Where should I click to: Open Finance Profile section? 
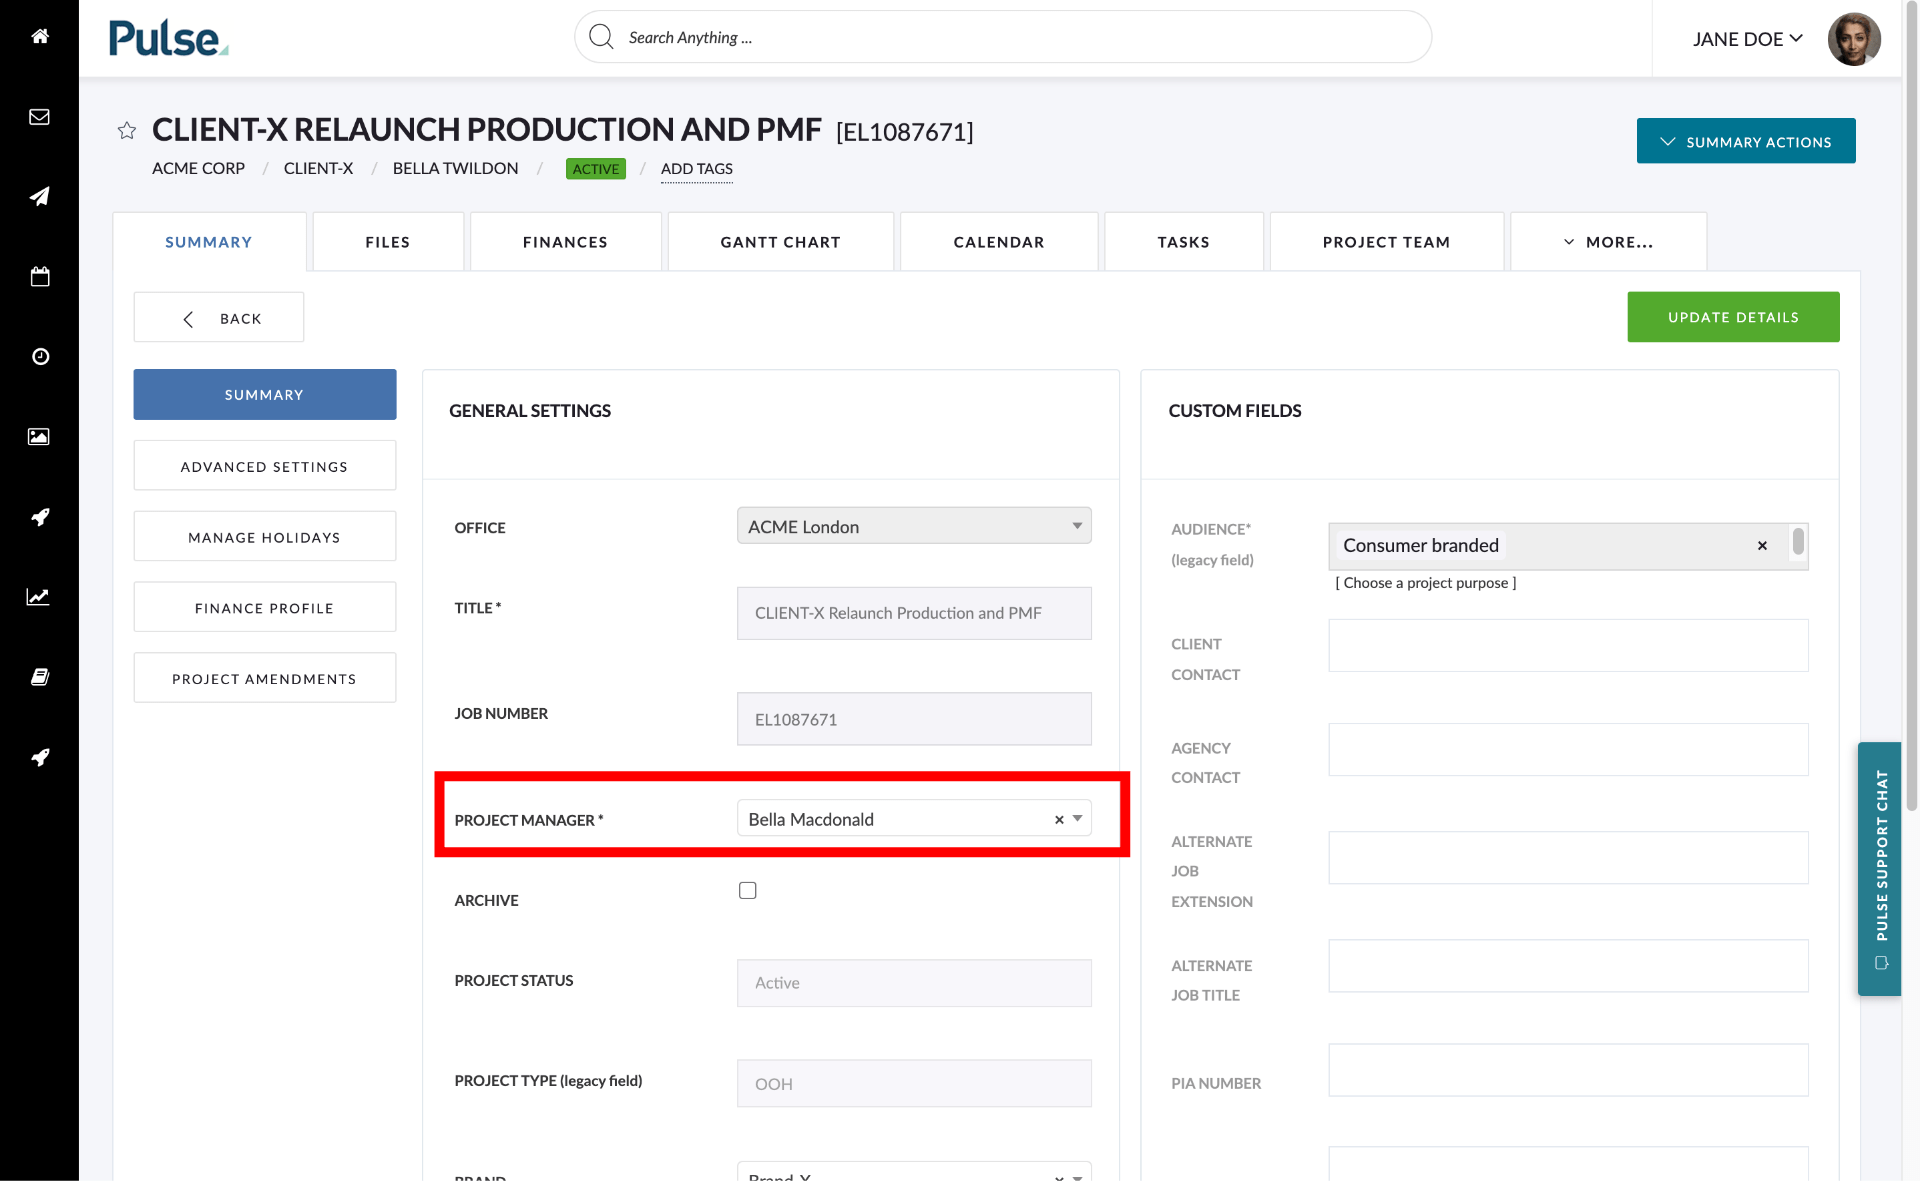pos(265,608)
